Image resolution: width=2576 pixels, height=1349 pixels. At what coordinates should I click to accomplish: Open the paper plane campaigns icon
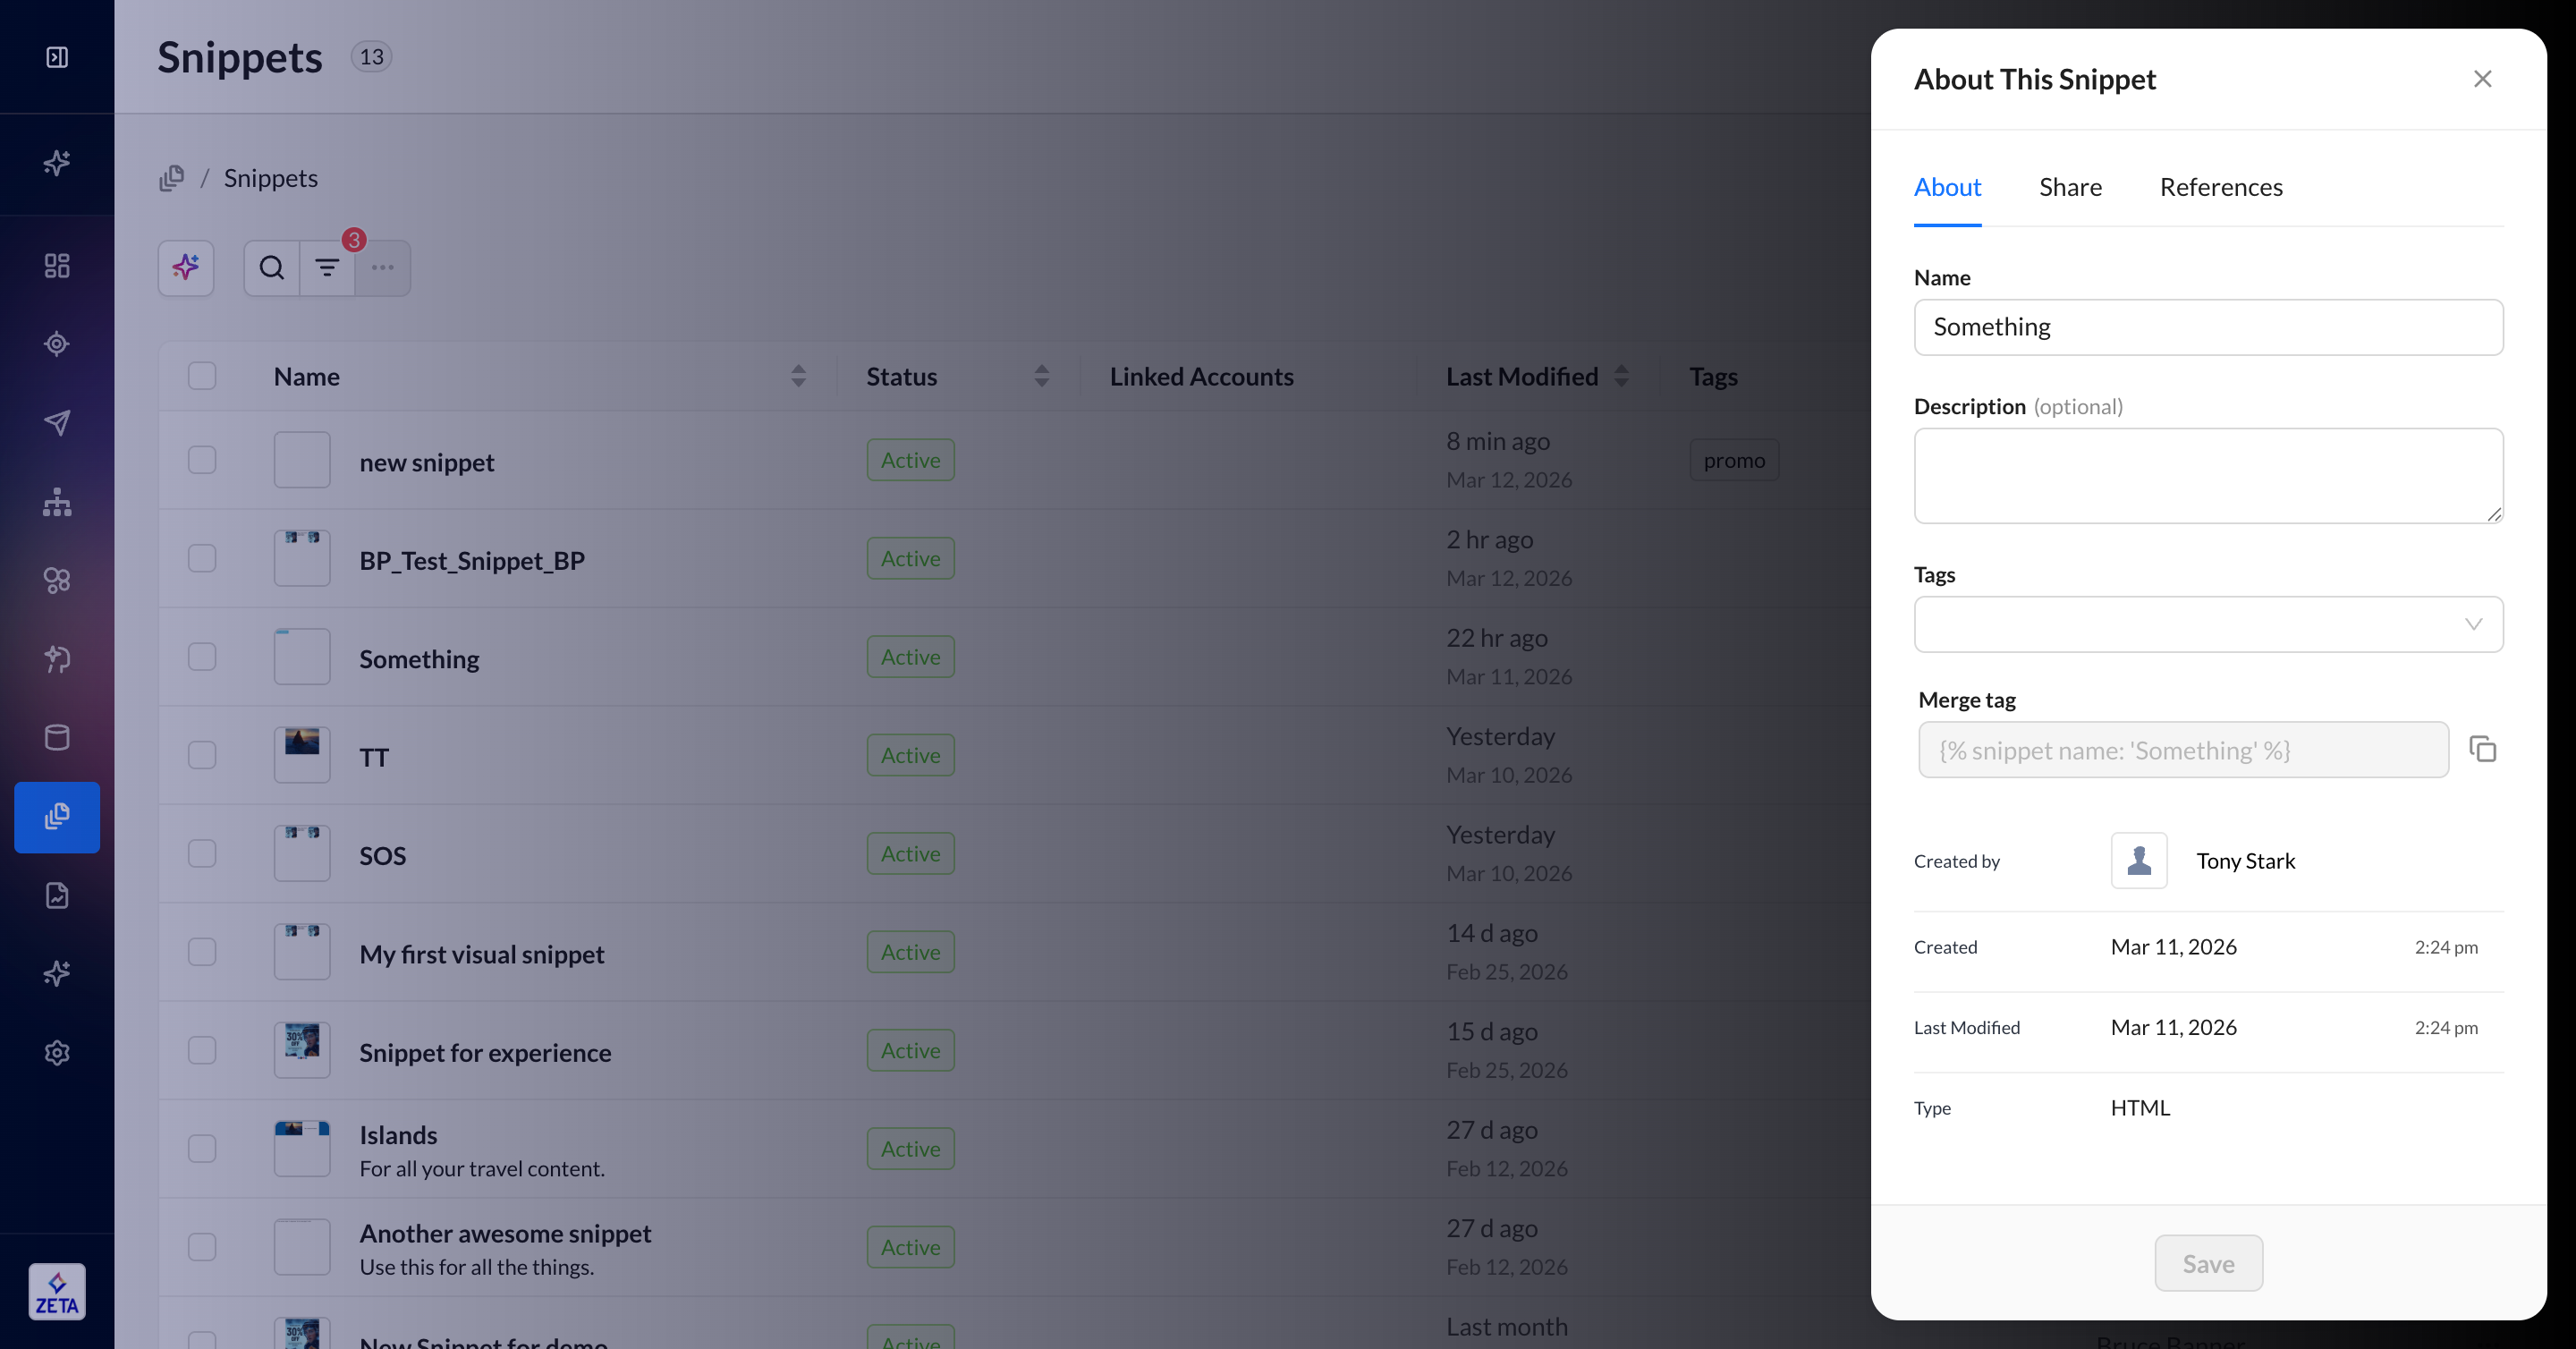(57, 422)
